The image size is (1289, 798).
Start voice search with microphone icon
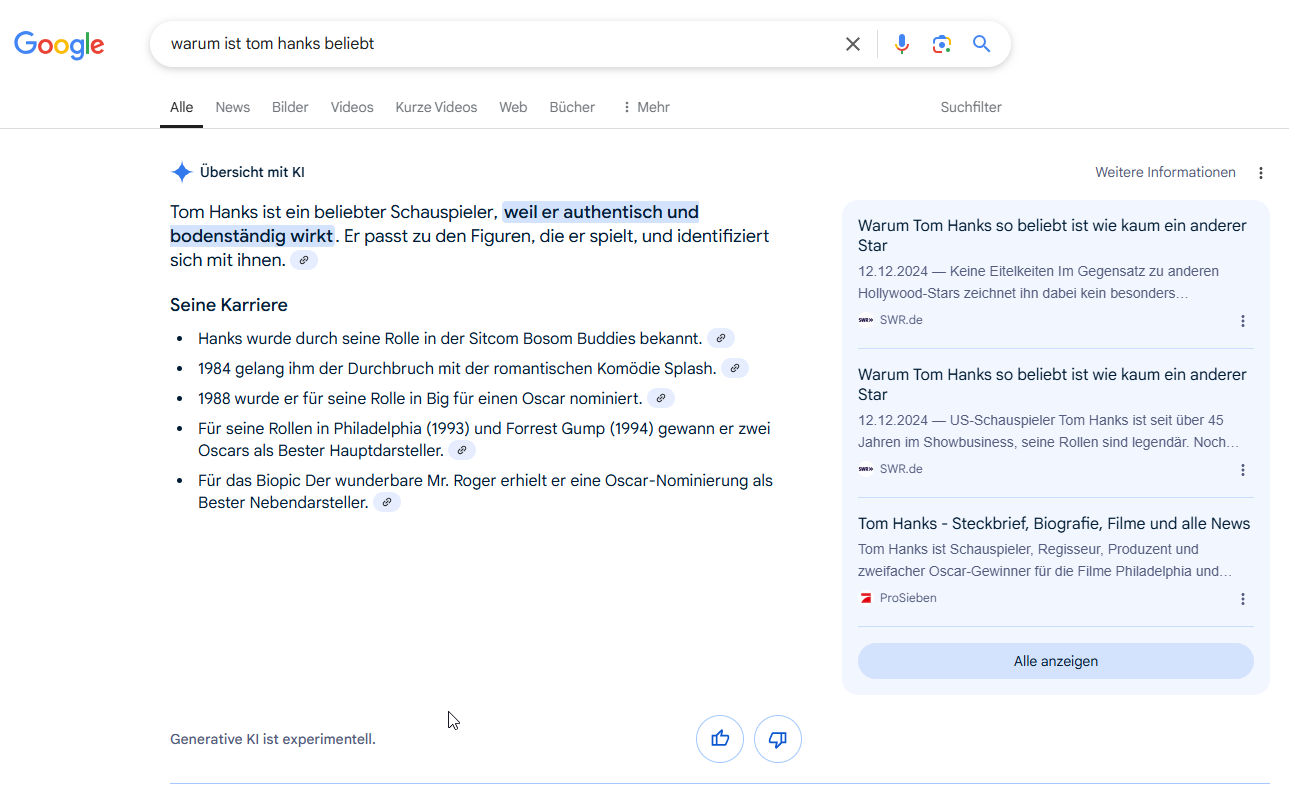[x=902, y=44]
